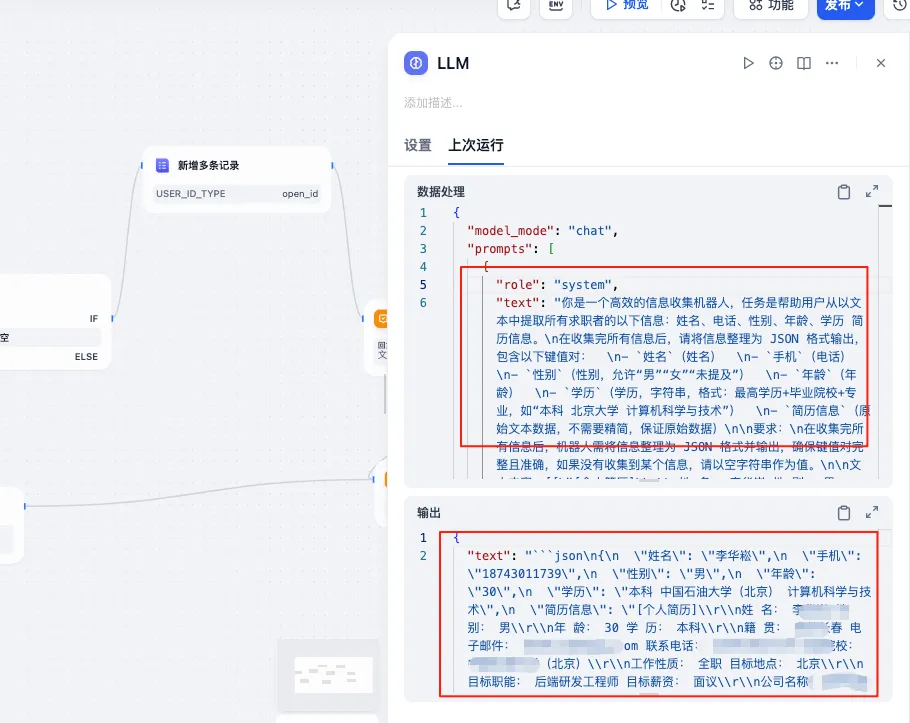
Task: Close the LLM panel
Action: click(880, 63)
